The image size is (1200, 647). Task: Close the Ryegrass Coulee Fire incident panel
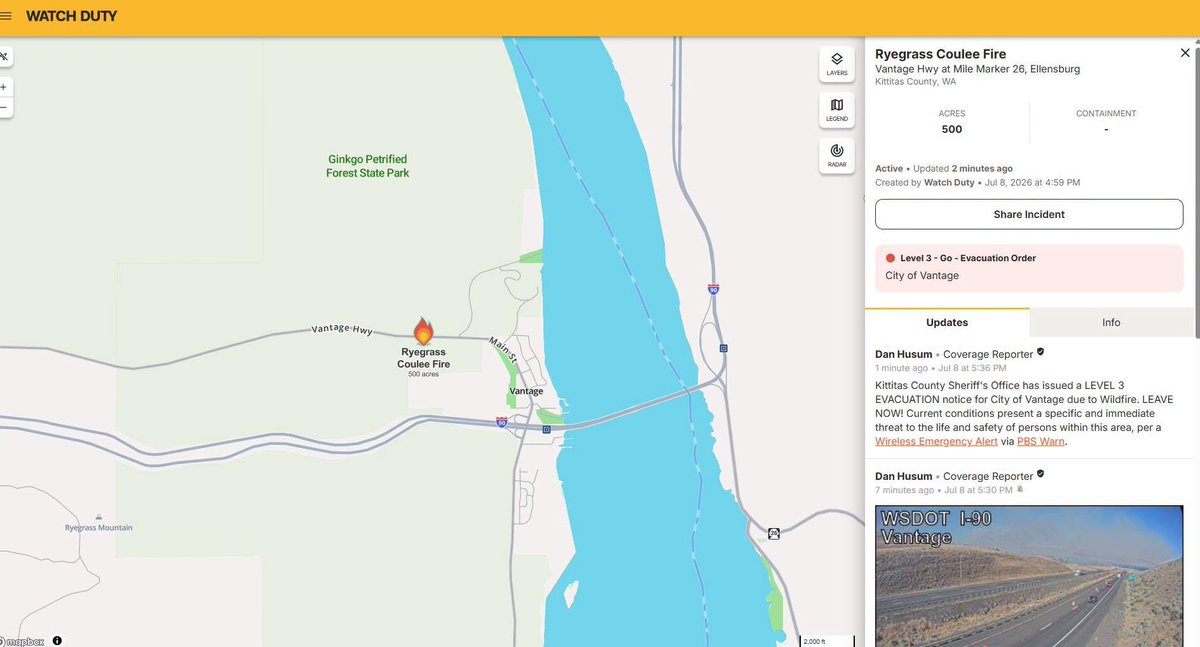pyautogui.click(x=1185, y=53)
